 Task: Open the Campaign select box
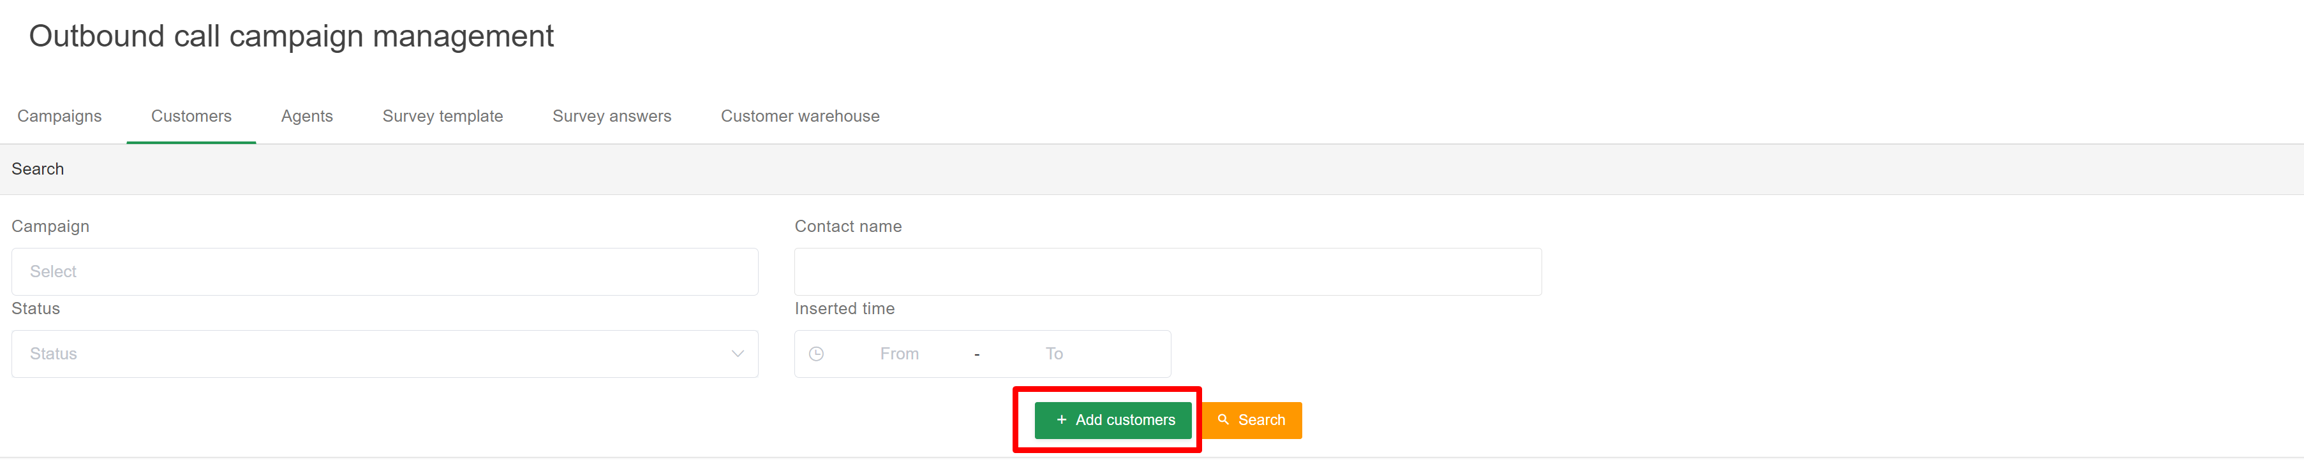coord(384,272)
